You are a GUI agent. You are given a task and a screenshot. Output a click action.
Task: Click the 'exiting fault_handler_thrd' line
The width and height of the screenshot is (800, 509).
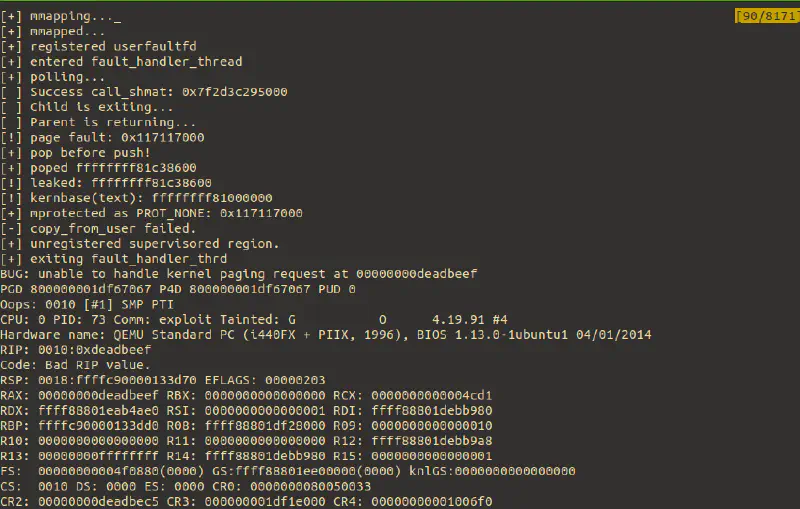(114, 259)
